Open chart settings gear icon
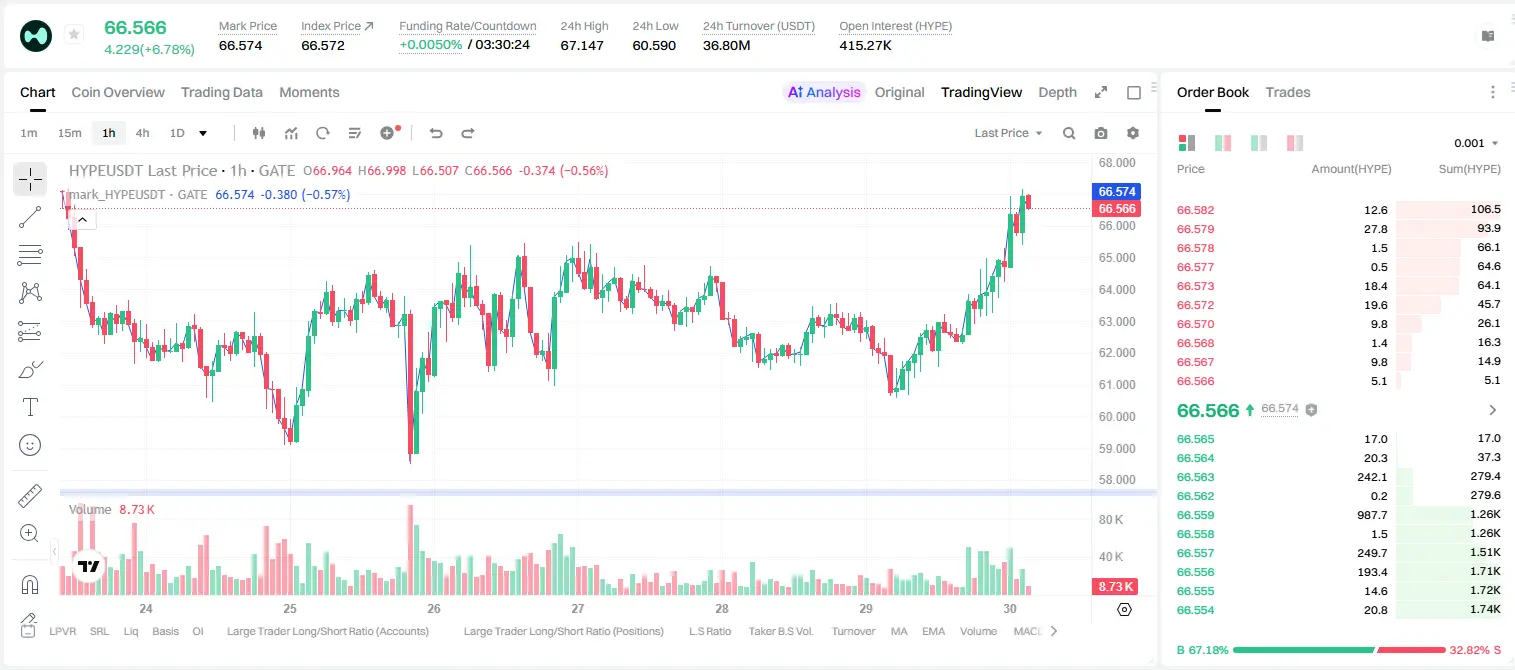1515x670 pixels. (x=1133, y=133)
